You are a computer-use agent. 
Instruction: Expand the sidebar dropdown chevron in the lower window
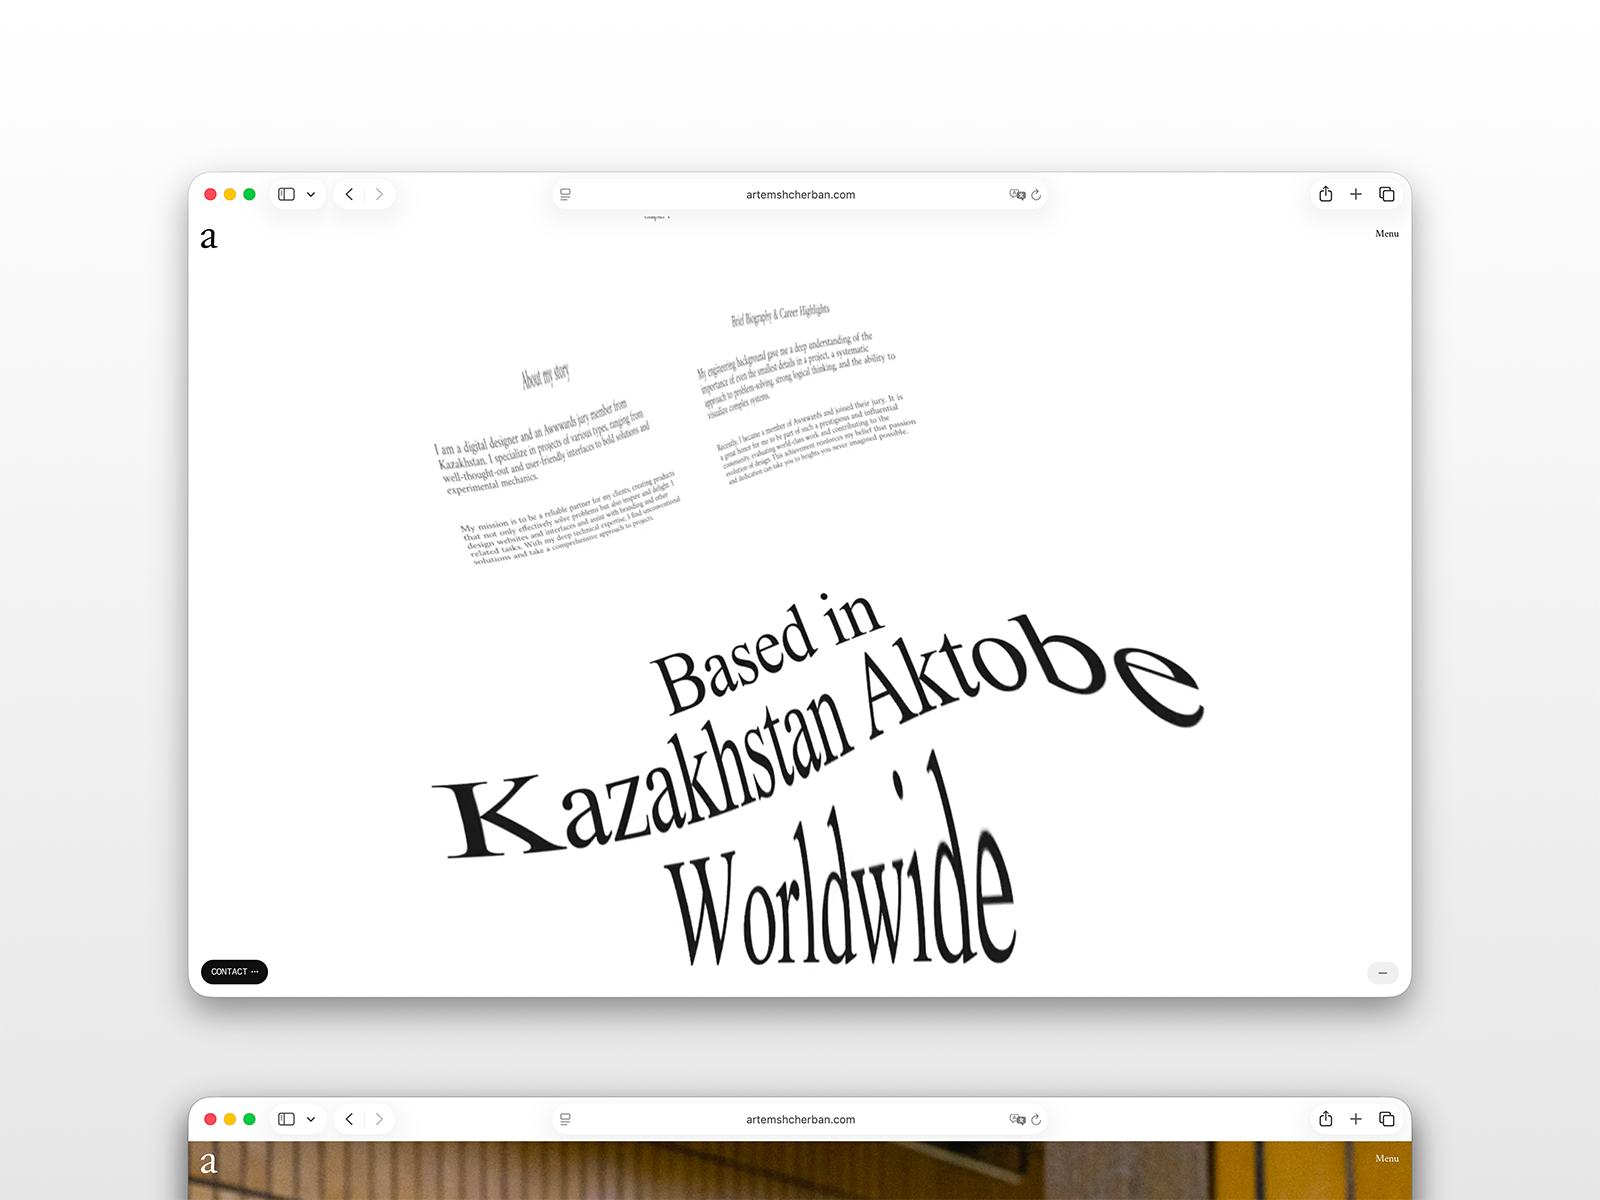pyautogui.click(x=311, y=1120)
